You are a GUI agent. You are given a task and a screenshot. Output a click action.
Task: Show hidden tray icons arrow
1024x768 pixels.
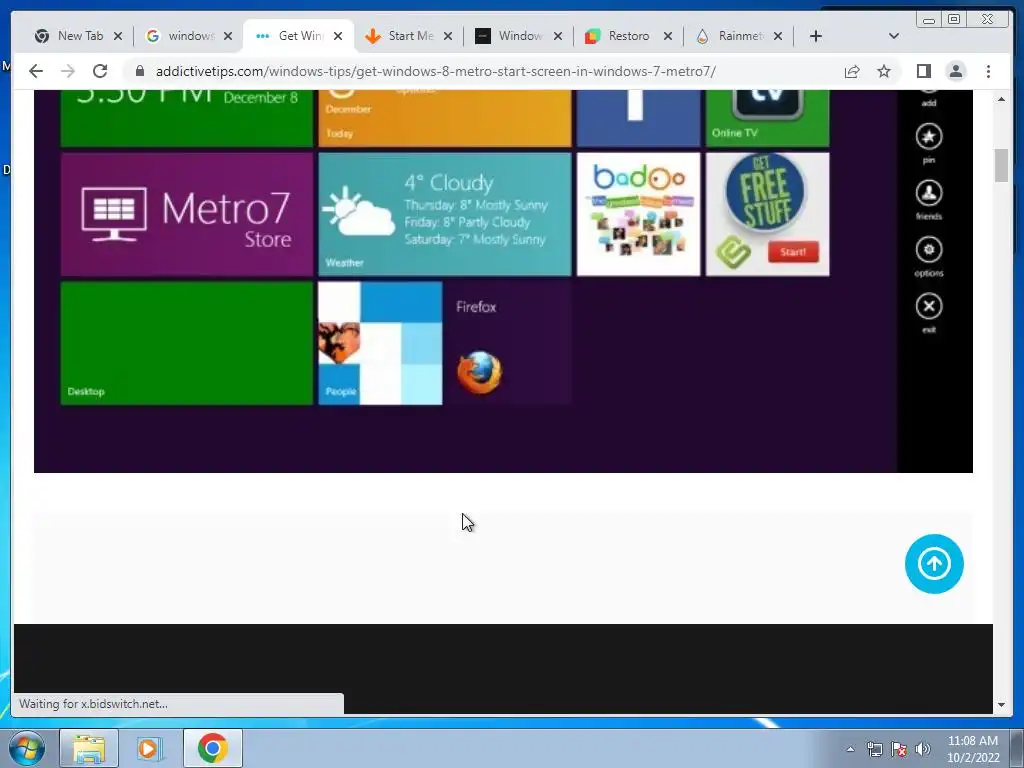click(850, 749)
